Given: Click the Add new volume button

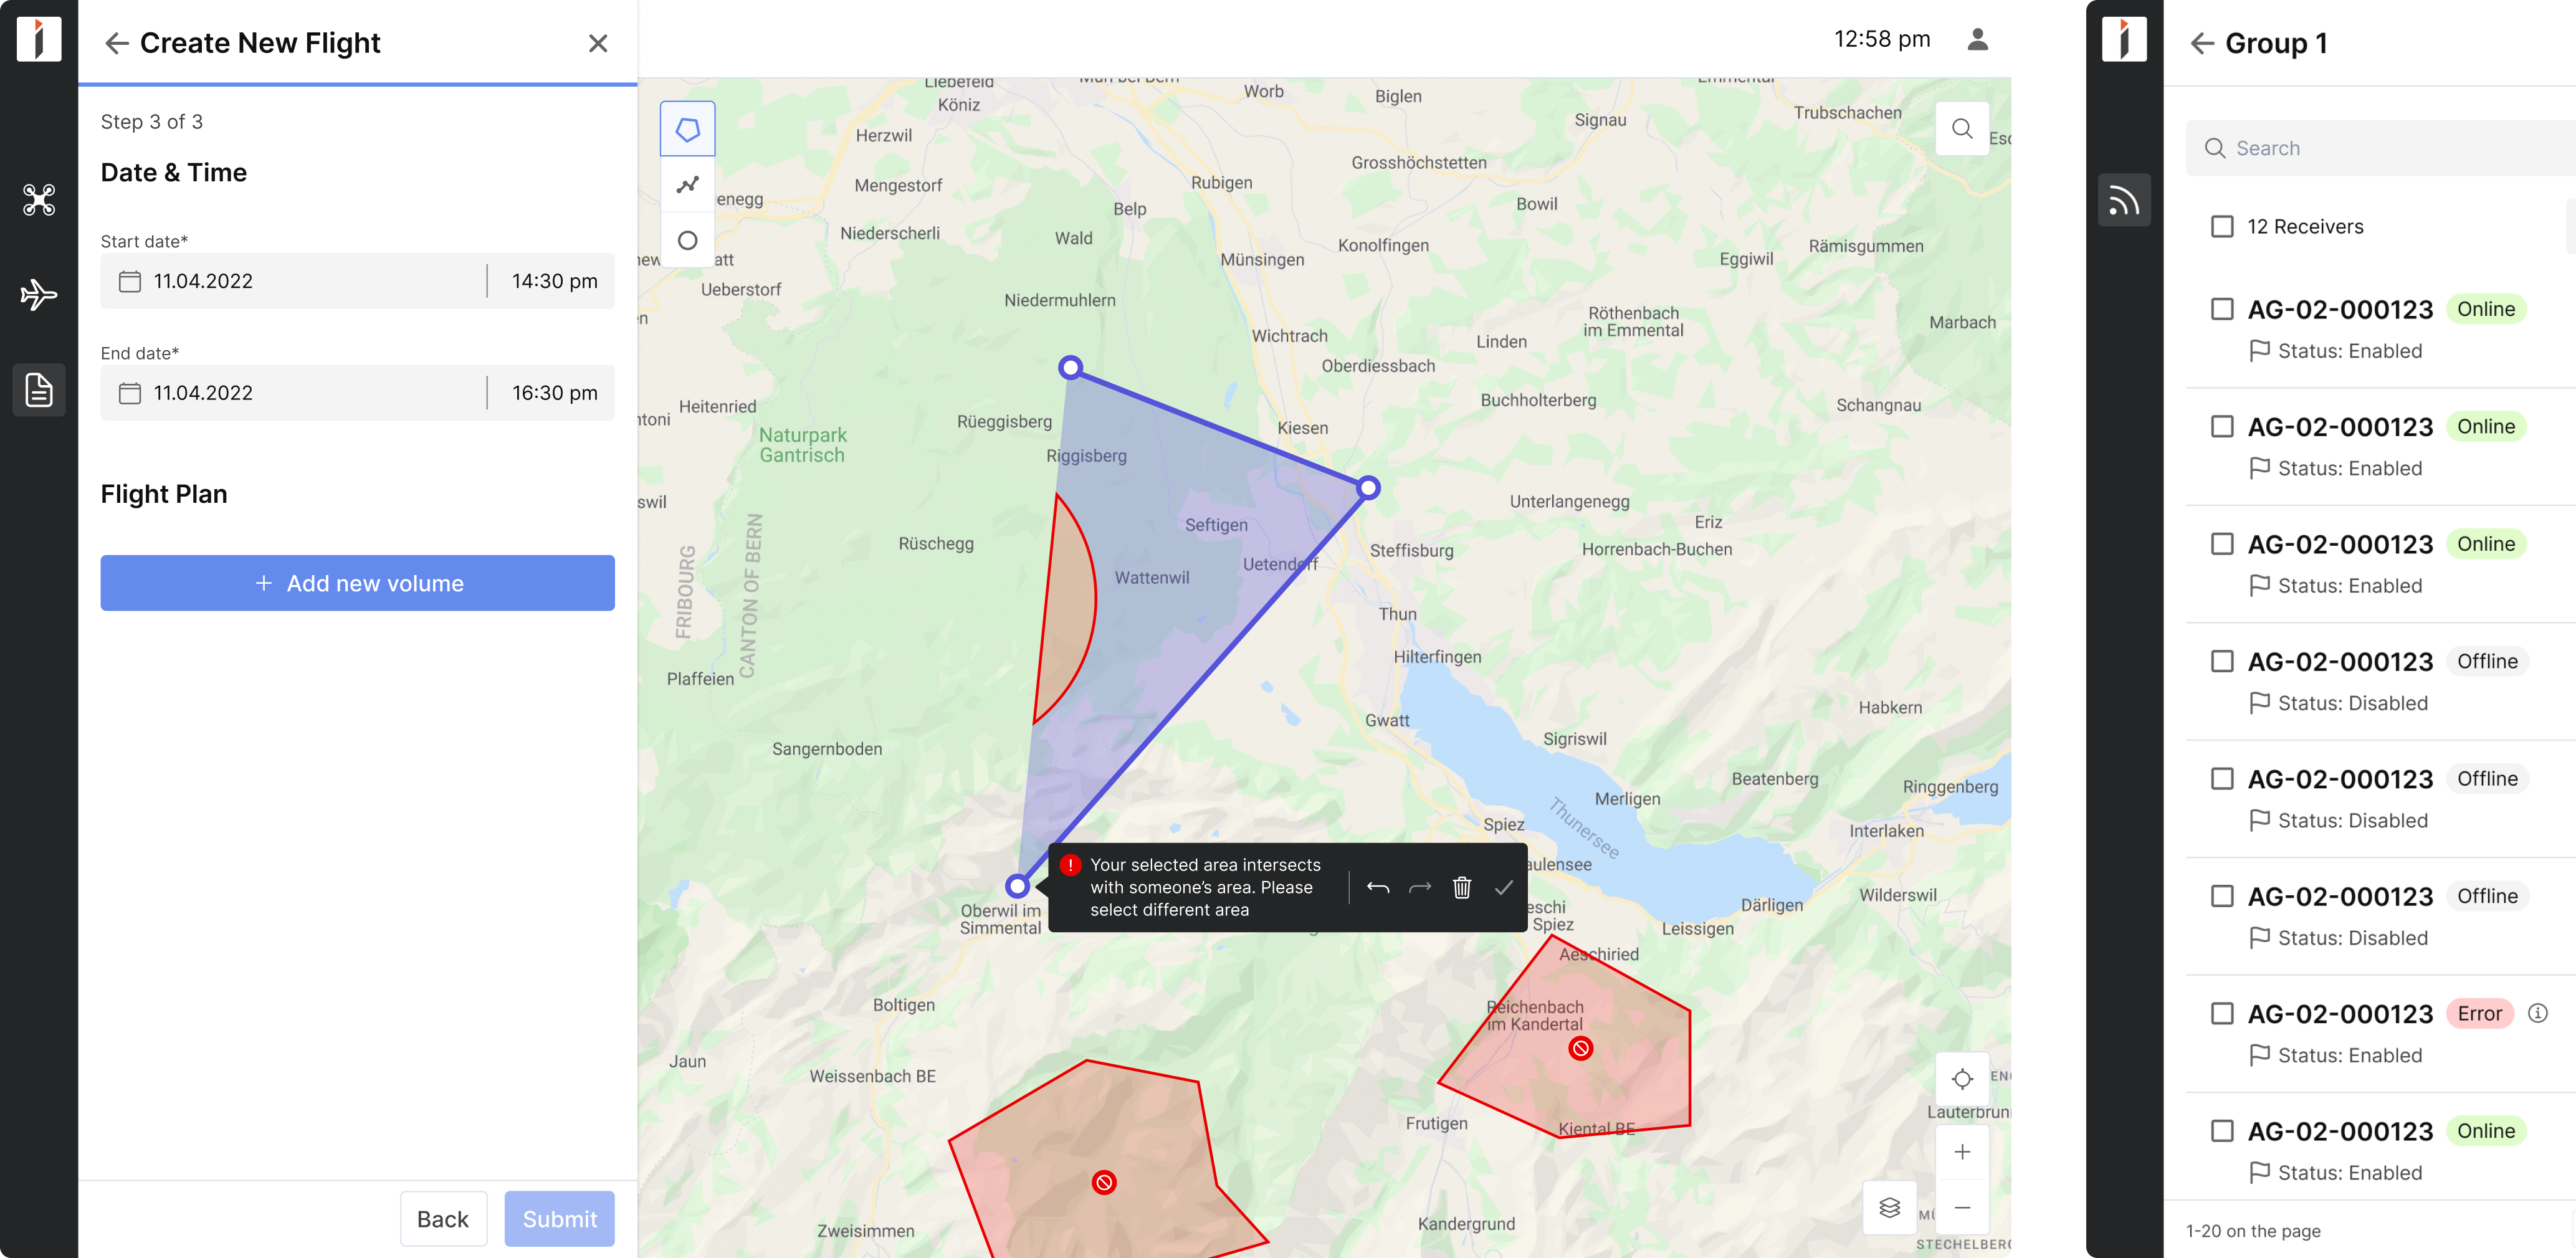Looking at the screenshot, I should [x=357, y=583].
